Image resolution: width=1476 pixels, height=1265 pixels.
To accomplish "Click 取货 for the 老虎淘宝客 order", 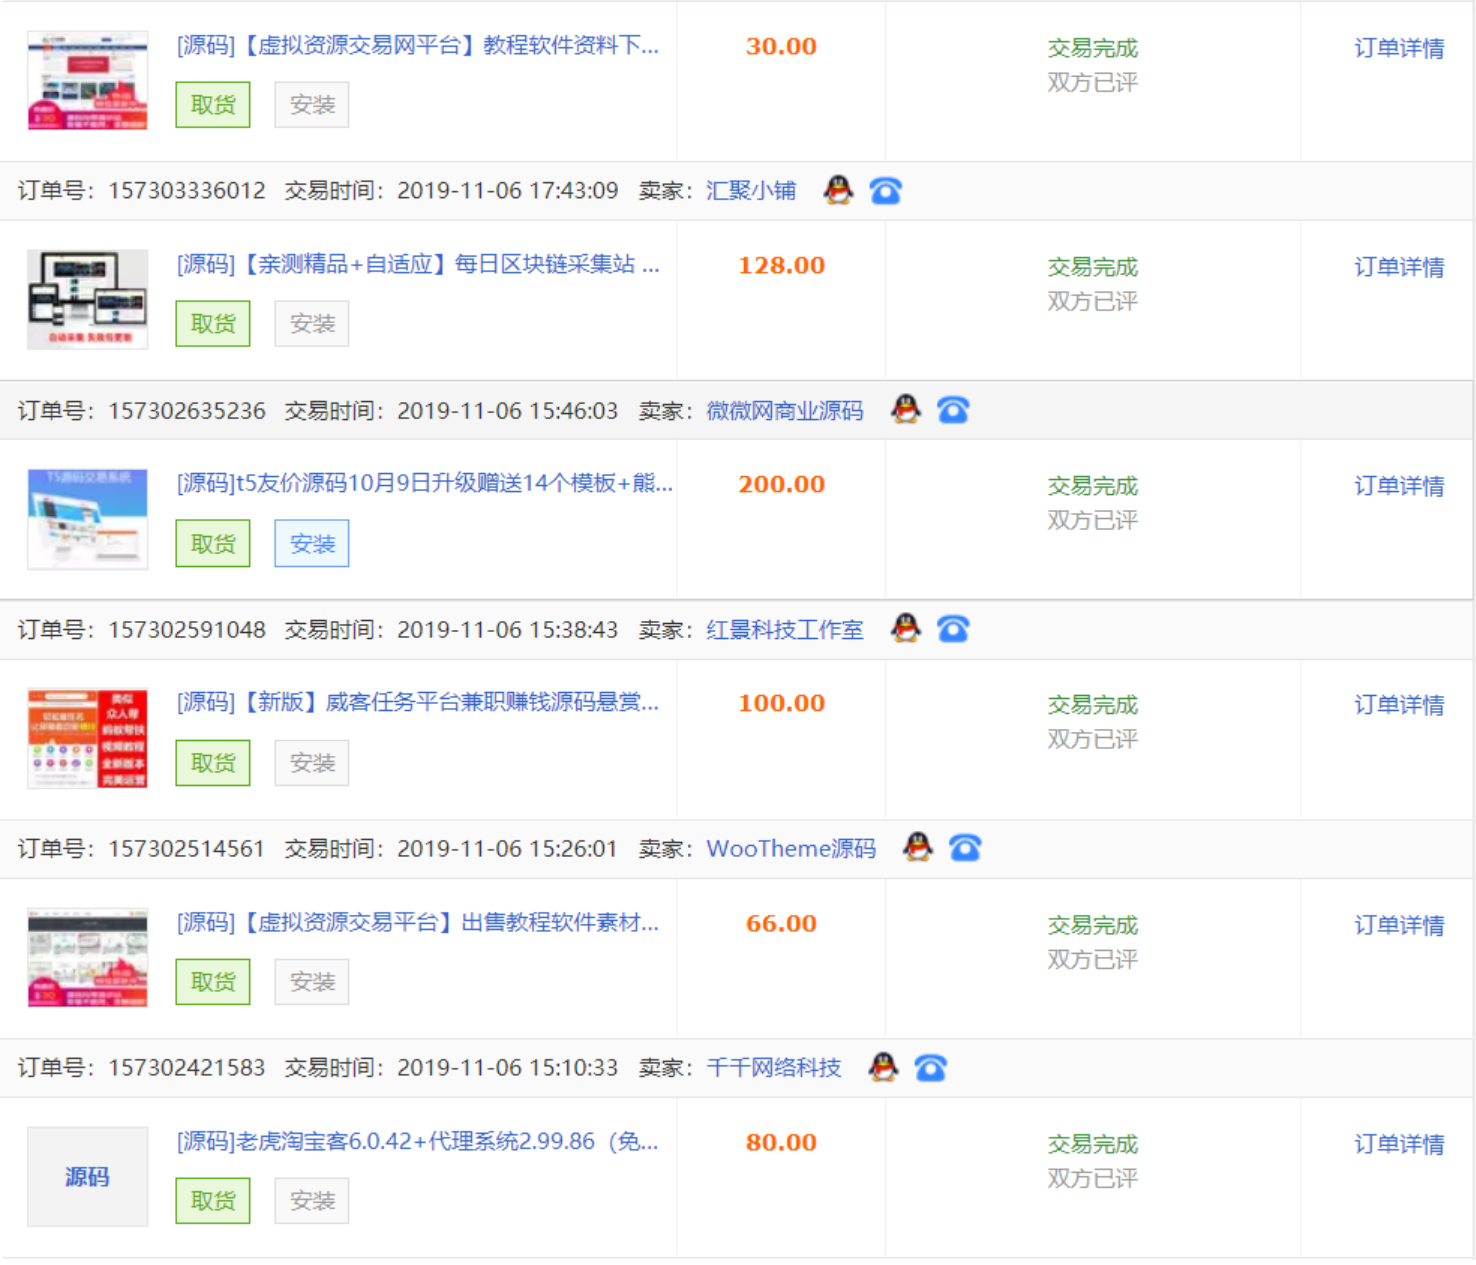I will pyautogui.click(x=212, y=1200).
